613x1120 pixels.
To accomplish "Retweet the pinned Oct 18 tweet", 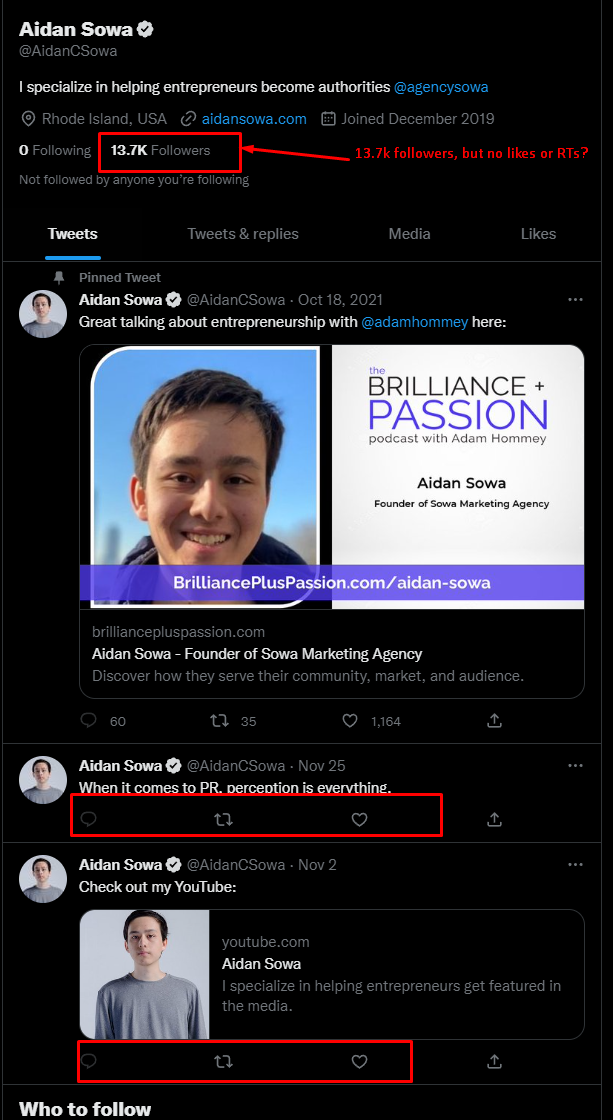I will [217, 720].
